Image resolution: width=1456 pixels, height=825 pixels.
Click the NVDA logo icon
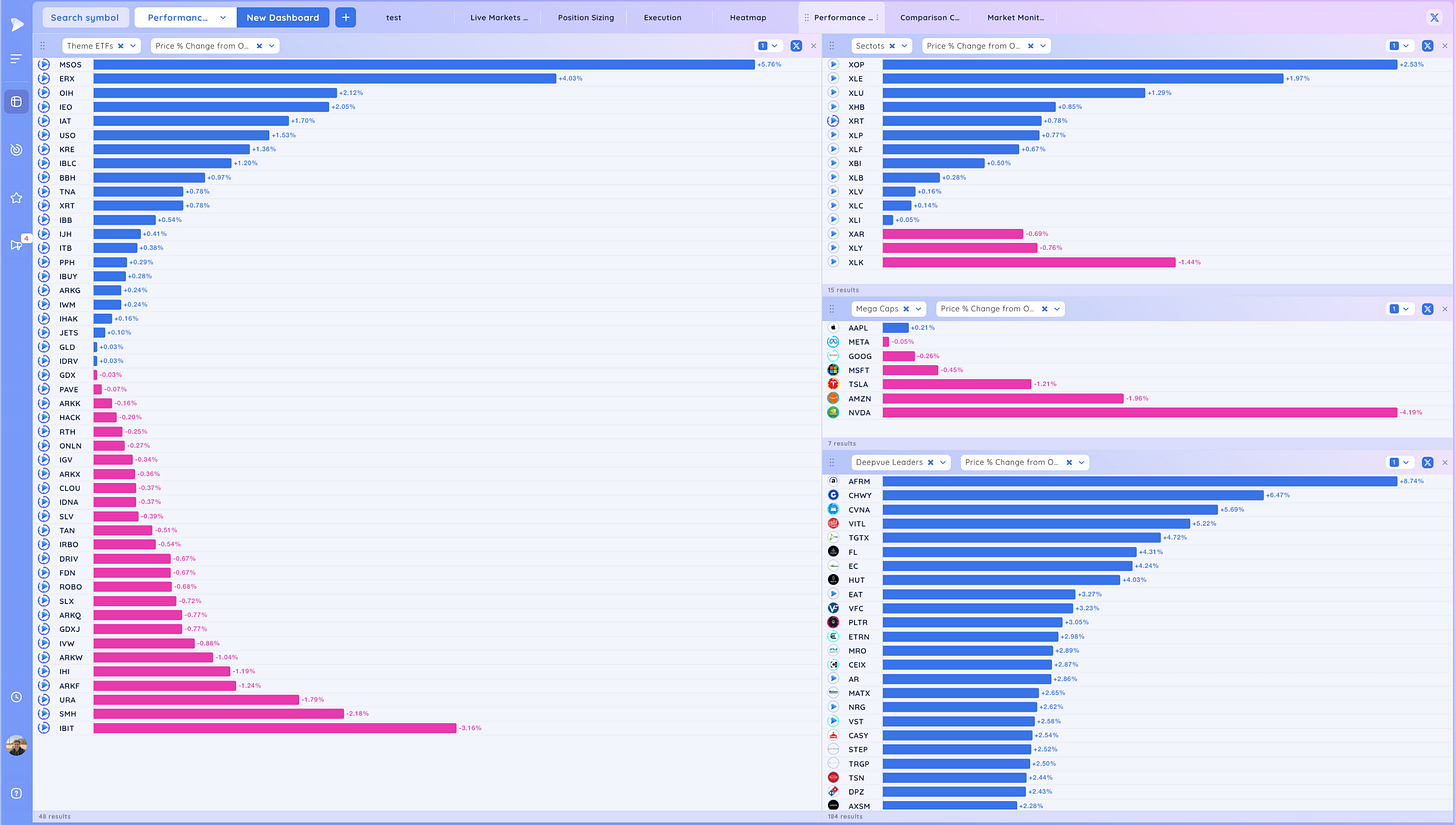[833, 412]
